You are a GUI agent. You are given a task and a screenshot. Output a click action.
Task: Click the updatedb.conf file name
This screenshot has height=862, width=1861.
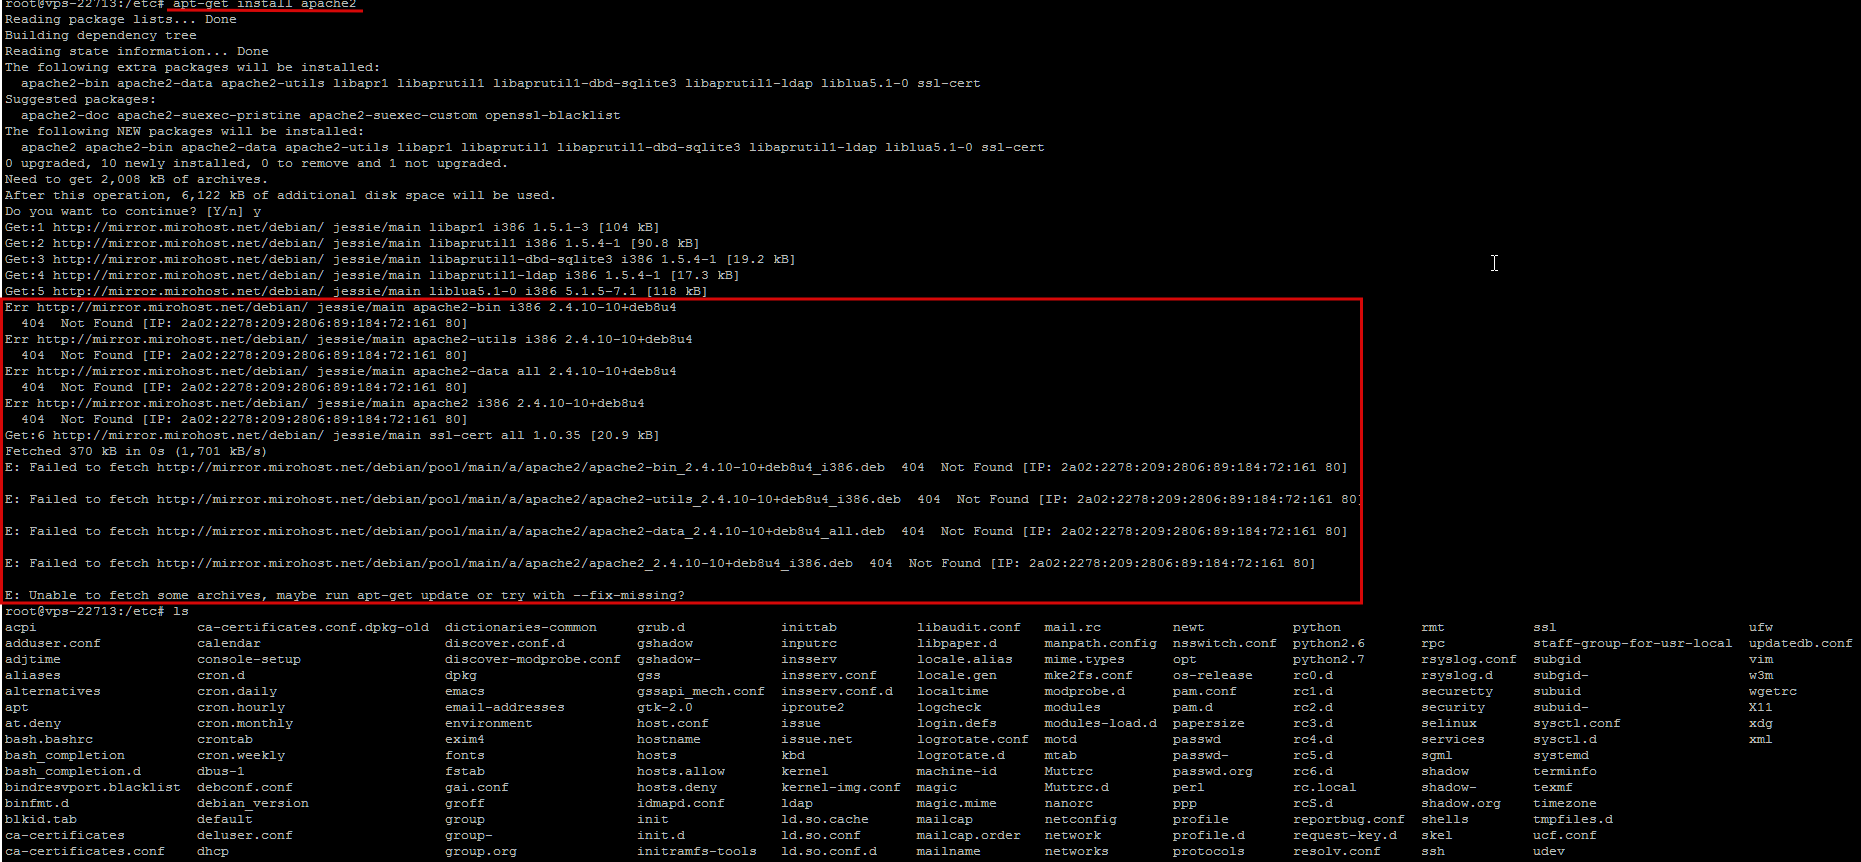[x=1801, y=643]
